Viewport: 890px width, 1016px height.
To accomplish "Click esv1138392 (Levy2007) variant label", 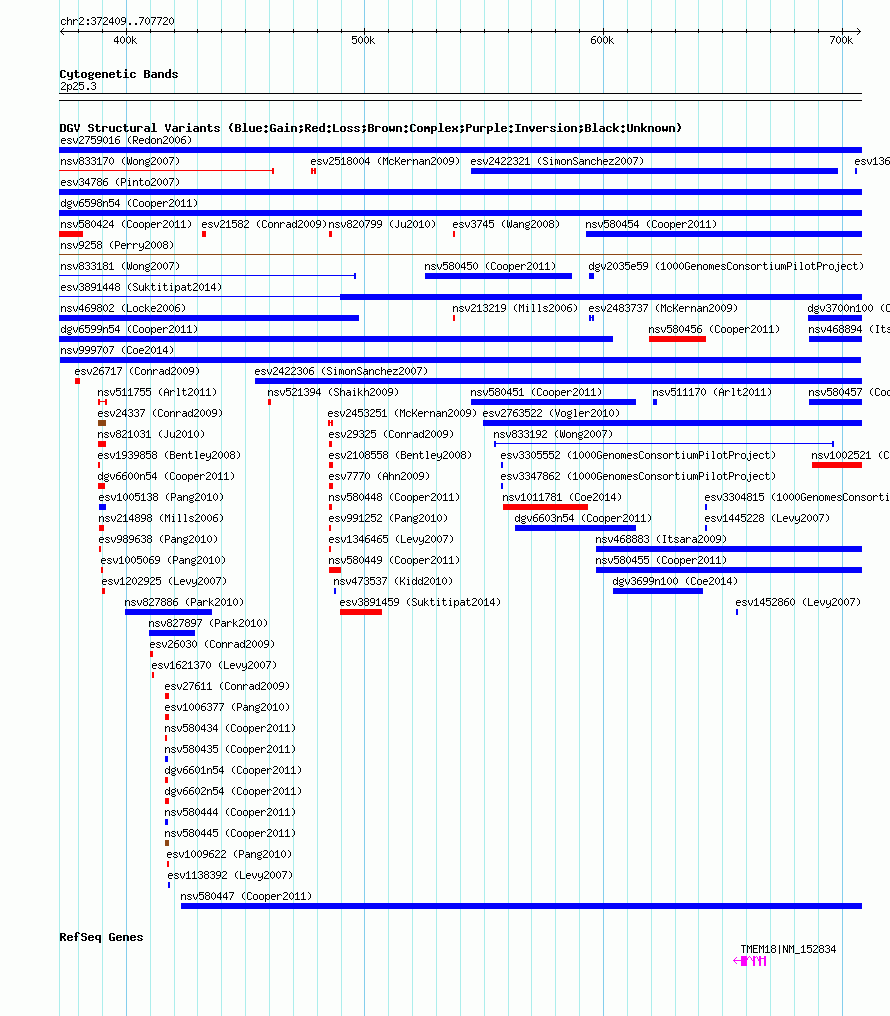I will point(230,875).
